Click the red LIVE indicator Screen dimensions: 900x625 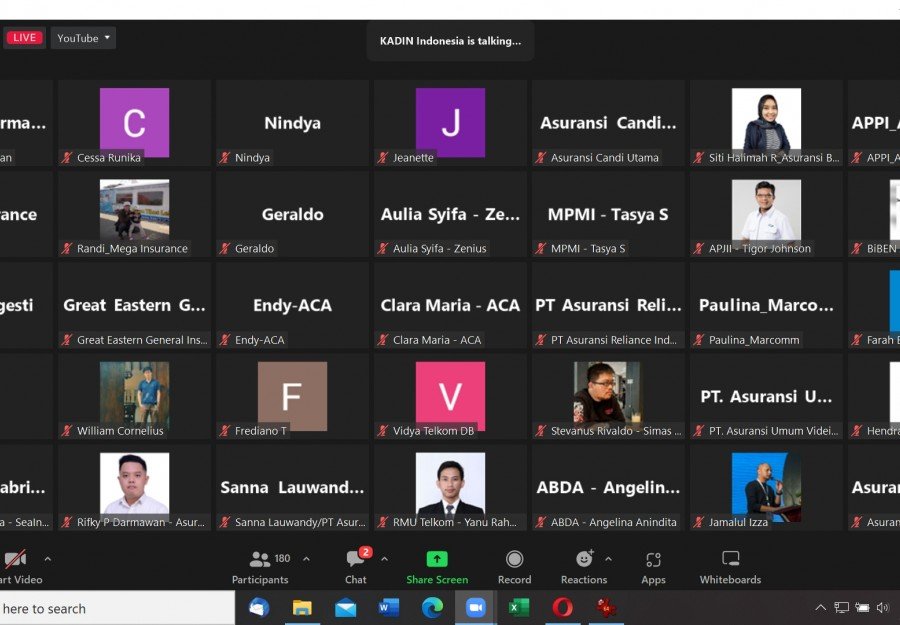point(24,38)
